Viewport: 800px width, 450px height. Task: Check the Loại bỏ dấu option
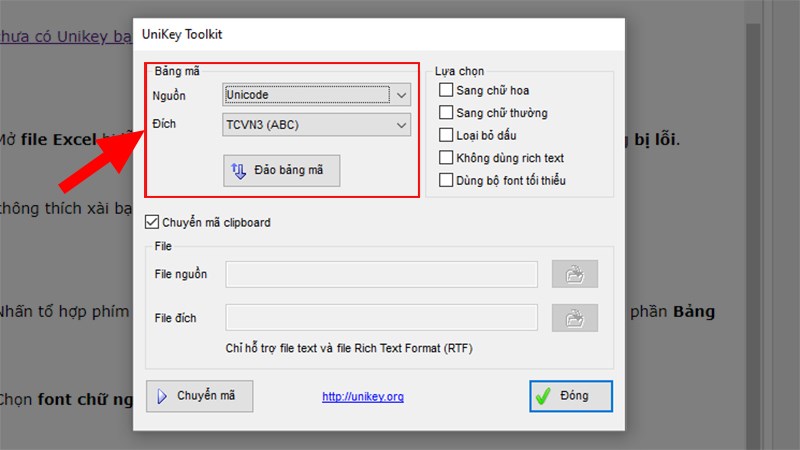[446, 135]
